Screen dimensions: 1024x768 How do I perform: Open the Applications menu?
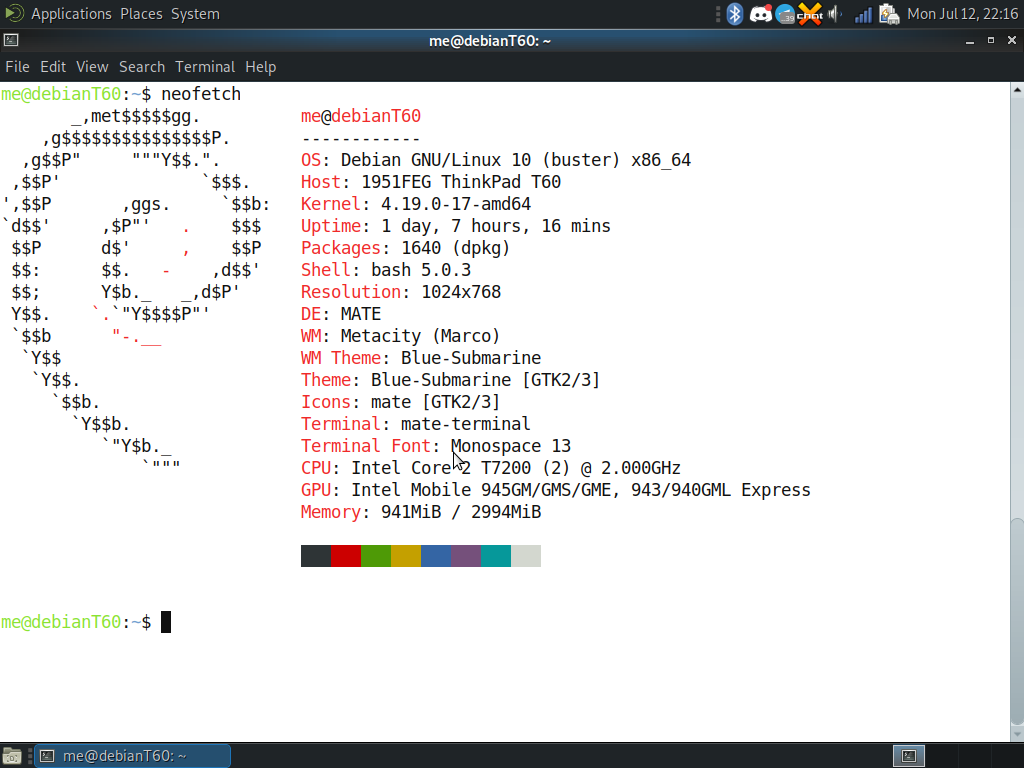(x=70, y=14)
